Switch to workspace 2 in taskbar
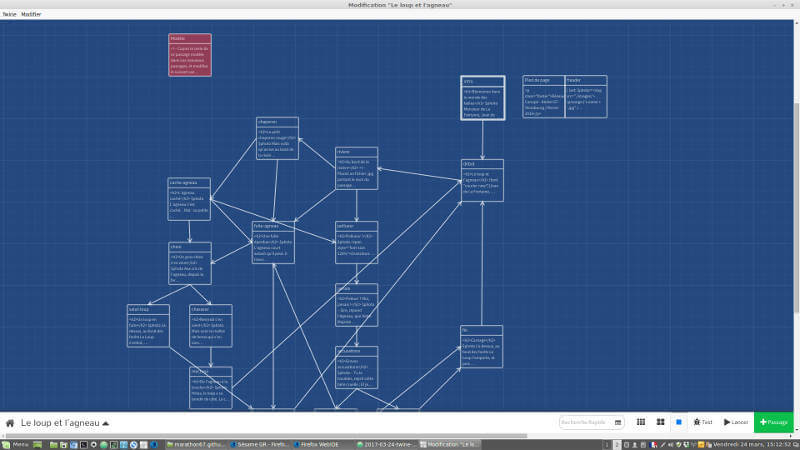The width and height of the screenshot is (800, 450). click(617, 445)
